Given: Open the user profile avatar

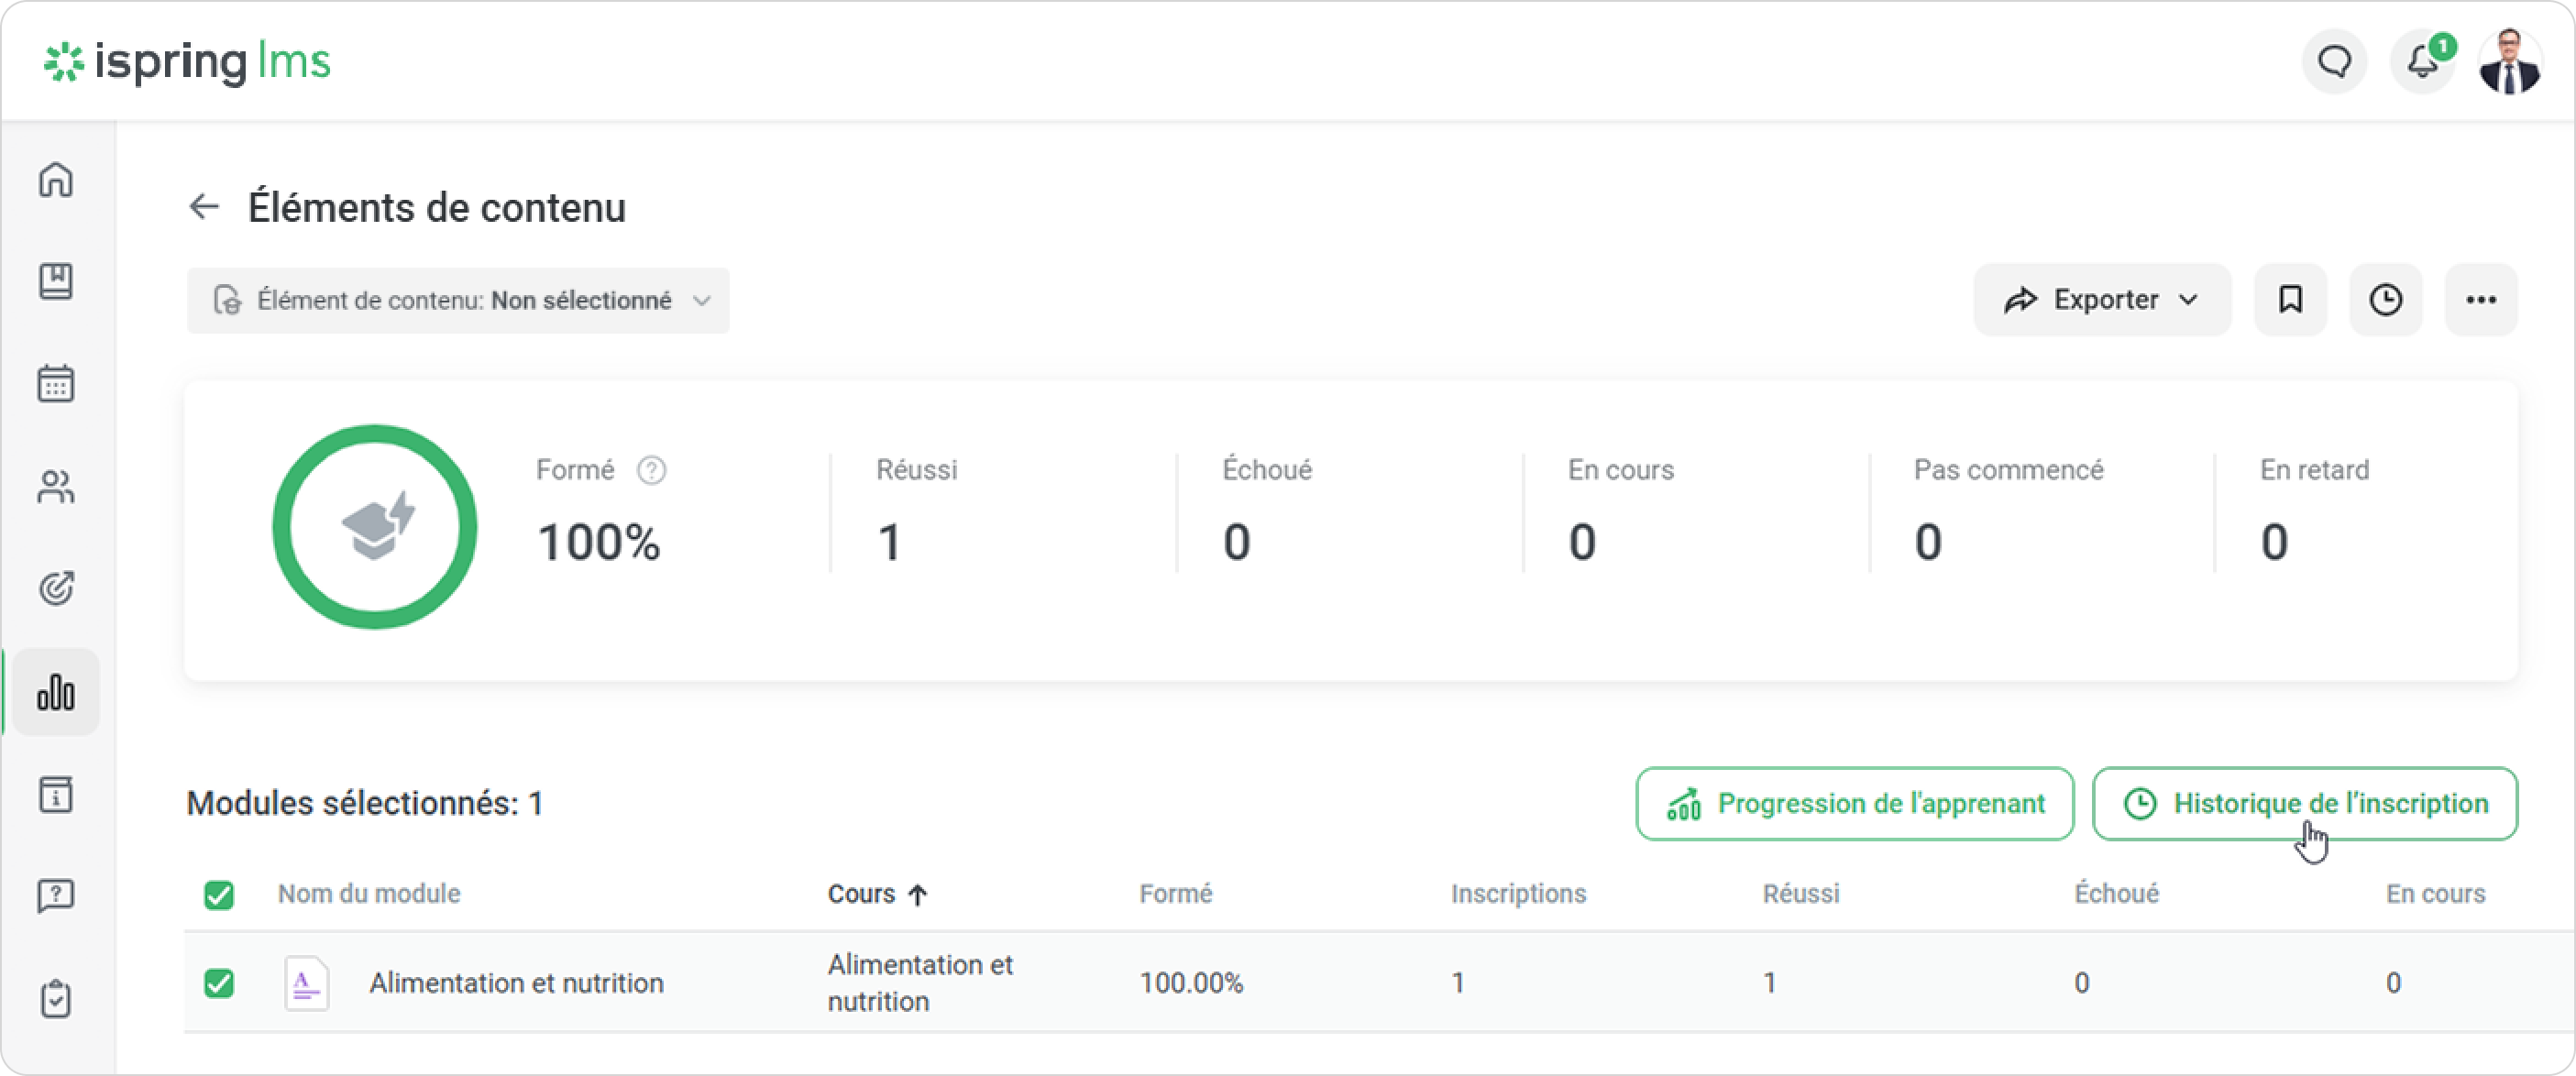Looking at the screenshot, I should click(x=2510, y=62).
